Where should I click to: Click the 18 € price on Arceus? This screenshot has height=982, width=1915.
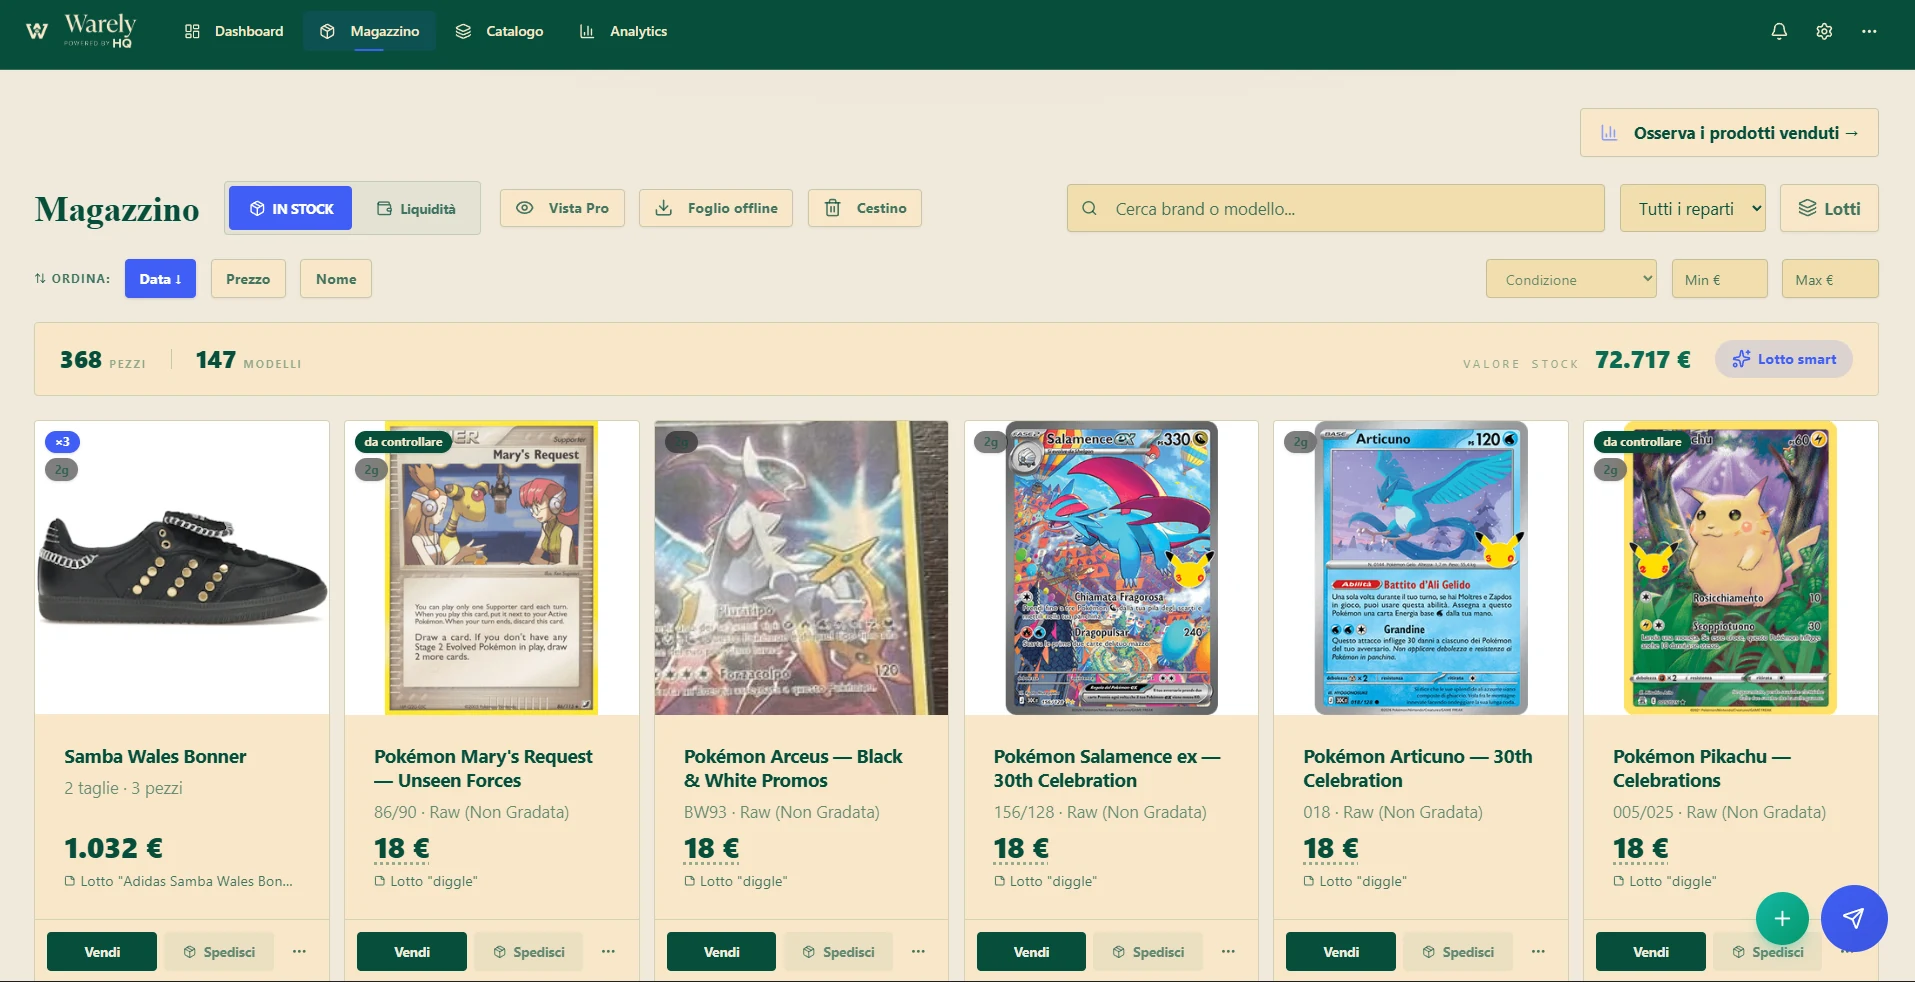[711, 848]
